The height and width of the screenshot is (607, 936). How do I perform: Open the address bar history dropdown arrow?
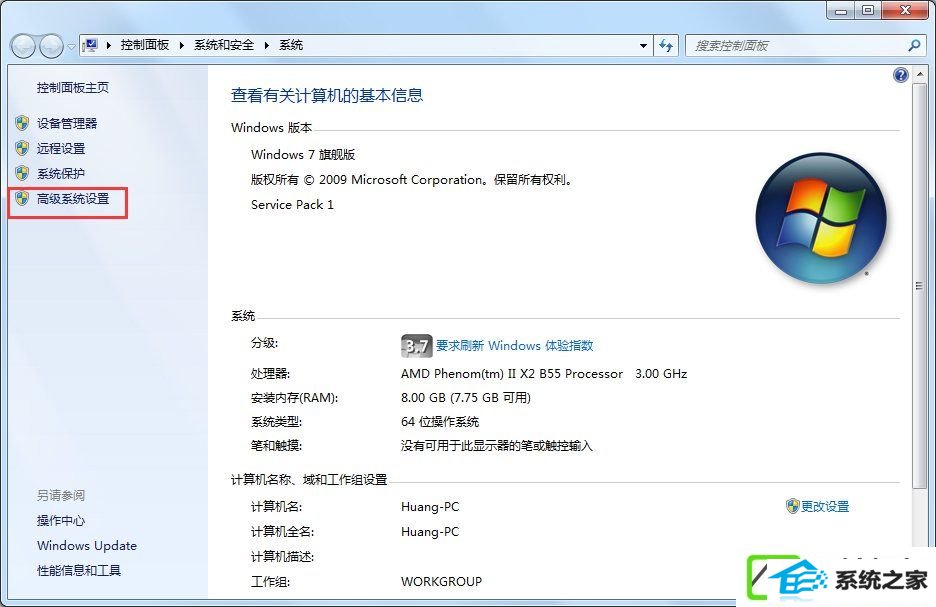pyautogui.click(x=643, y=45)
